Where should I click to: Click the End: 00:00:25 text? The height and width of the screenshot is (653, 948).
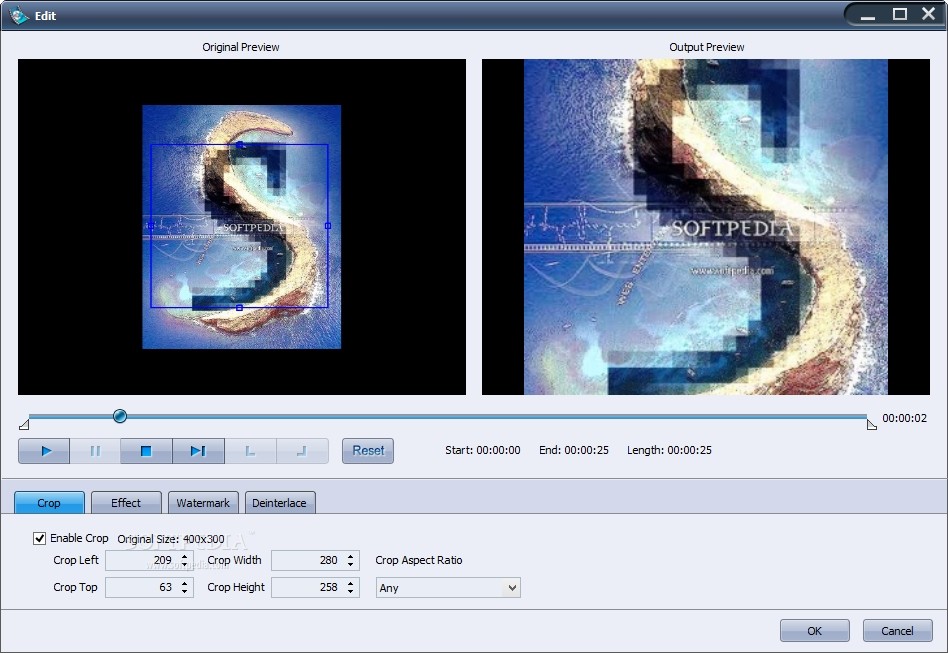[x=574, y=450]
